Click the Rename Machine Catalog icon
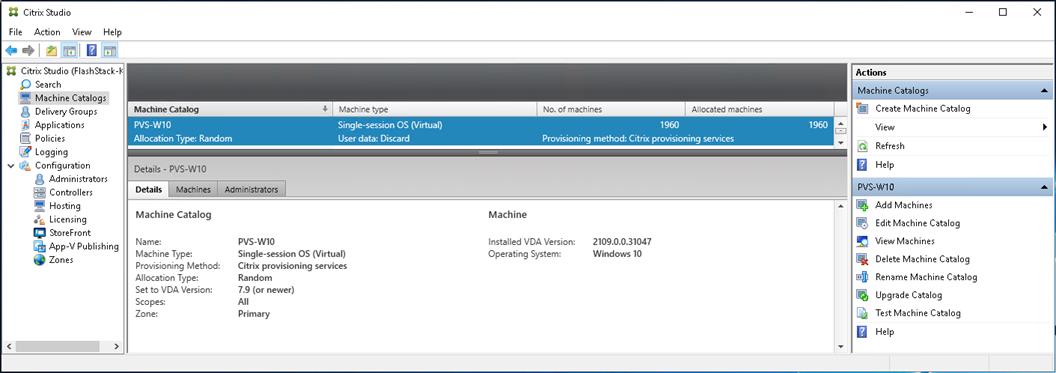This screenshot has width=1056, height=373. coord(862,277)
